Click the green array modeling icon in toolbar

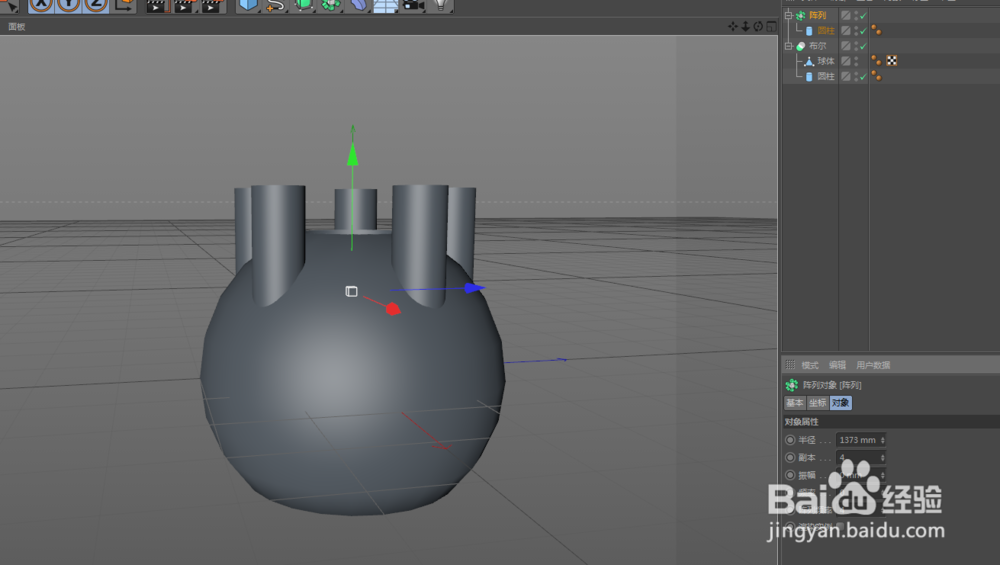[330, 5]
